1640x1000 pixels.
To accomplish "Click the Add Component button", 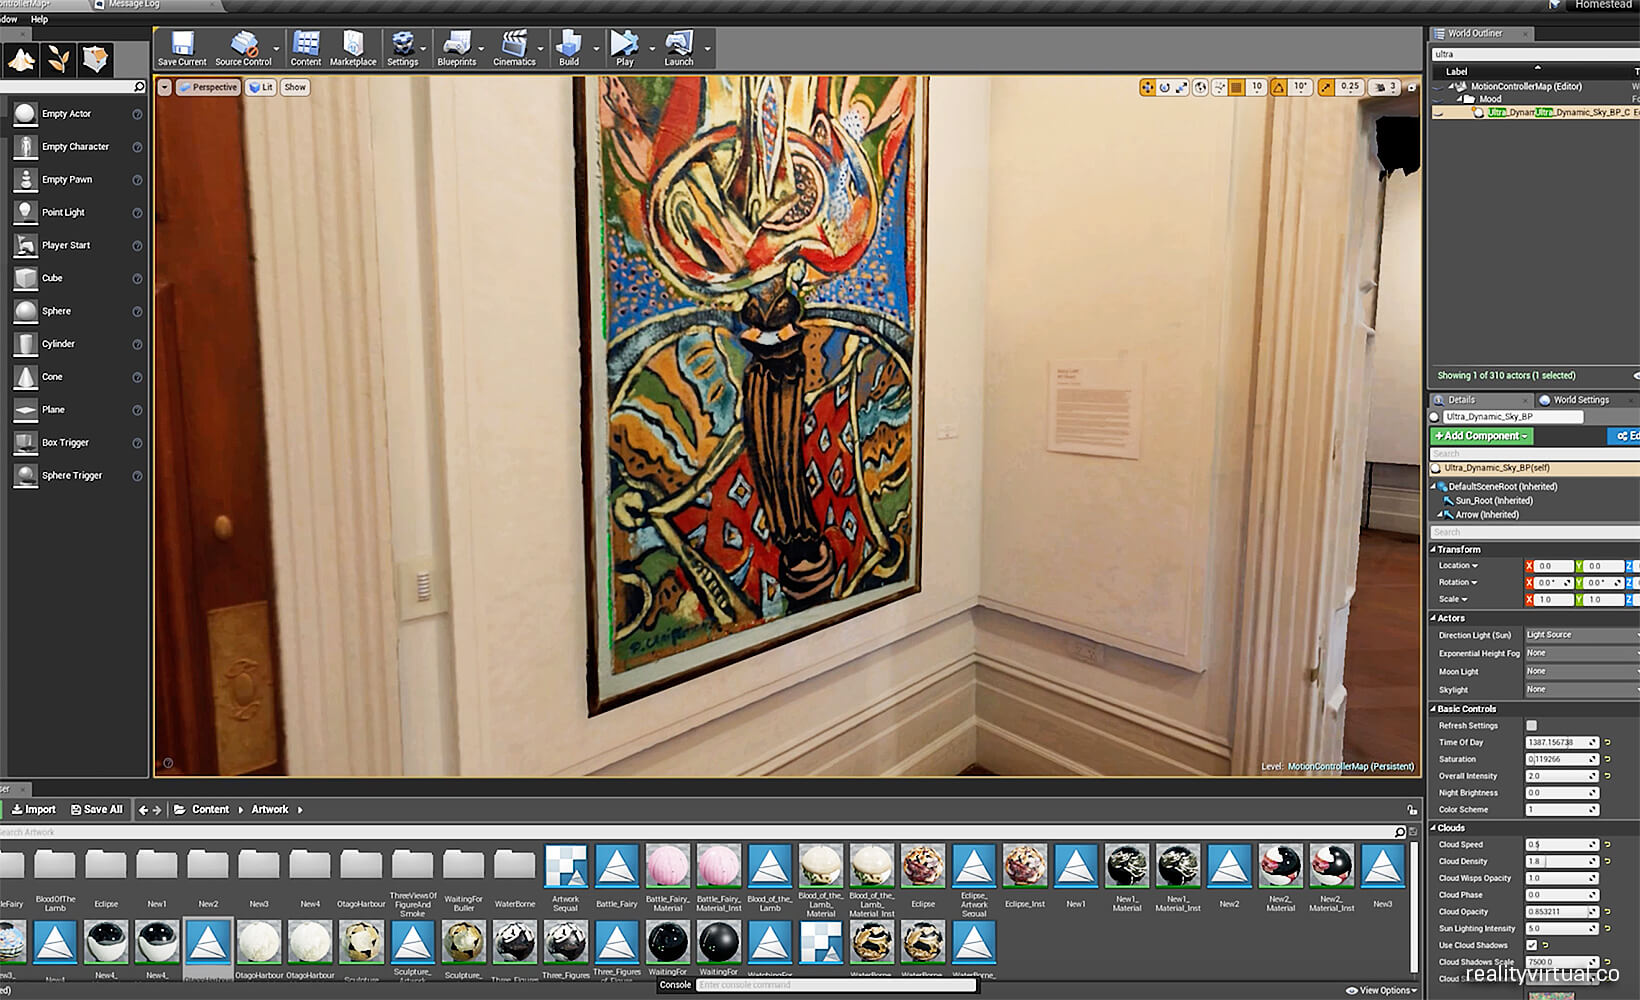I will (1480, 436).
